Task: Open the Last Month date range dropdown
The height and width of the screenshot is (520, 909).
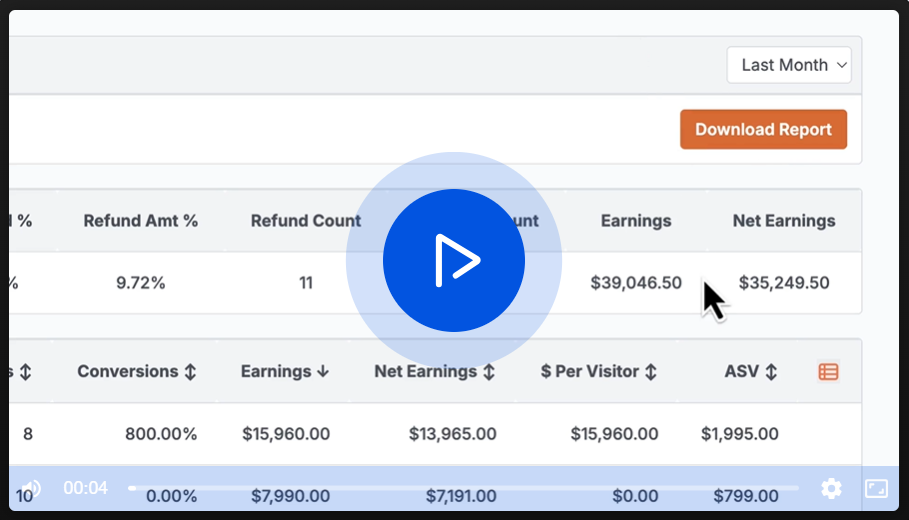Action: click(x=789, y=65)
